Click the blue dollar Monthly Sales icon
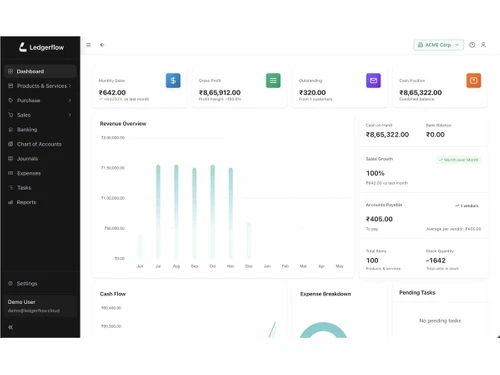Screen dimensions: 500x375 (173, 80)
